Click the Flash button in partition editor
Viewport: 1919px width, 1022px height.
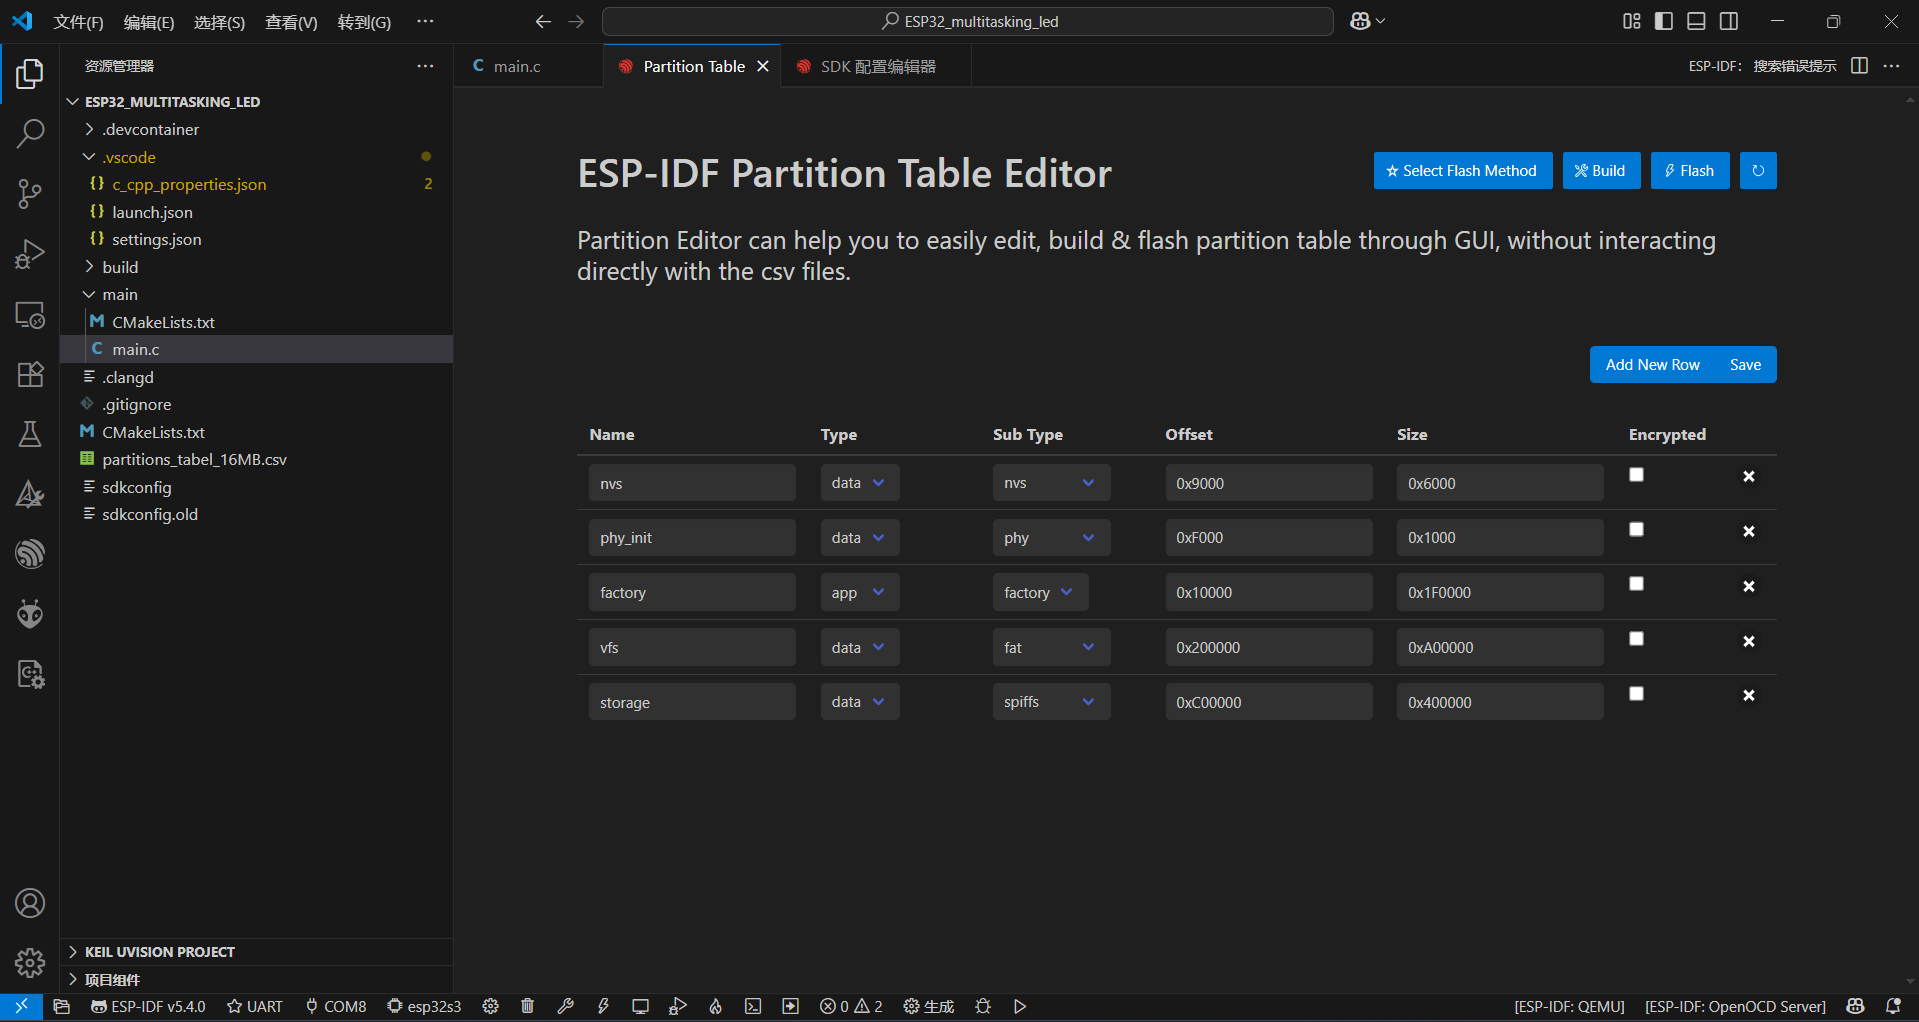click(x=1689, y=171)
